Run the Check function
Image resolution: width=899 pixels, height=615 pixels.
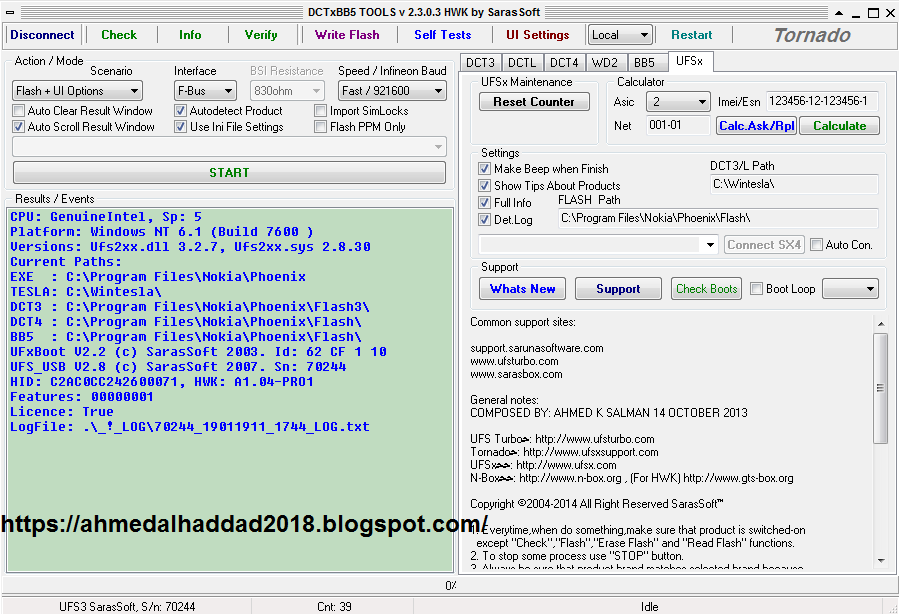coord(119,35)
